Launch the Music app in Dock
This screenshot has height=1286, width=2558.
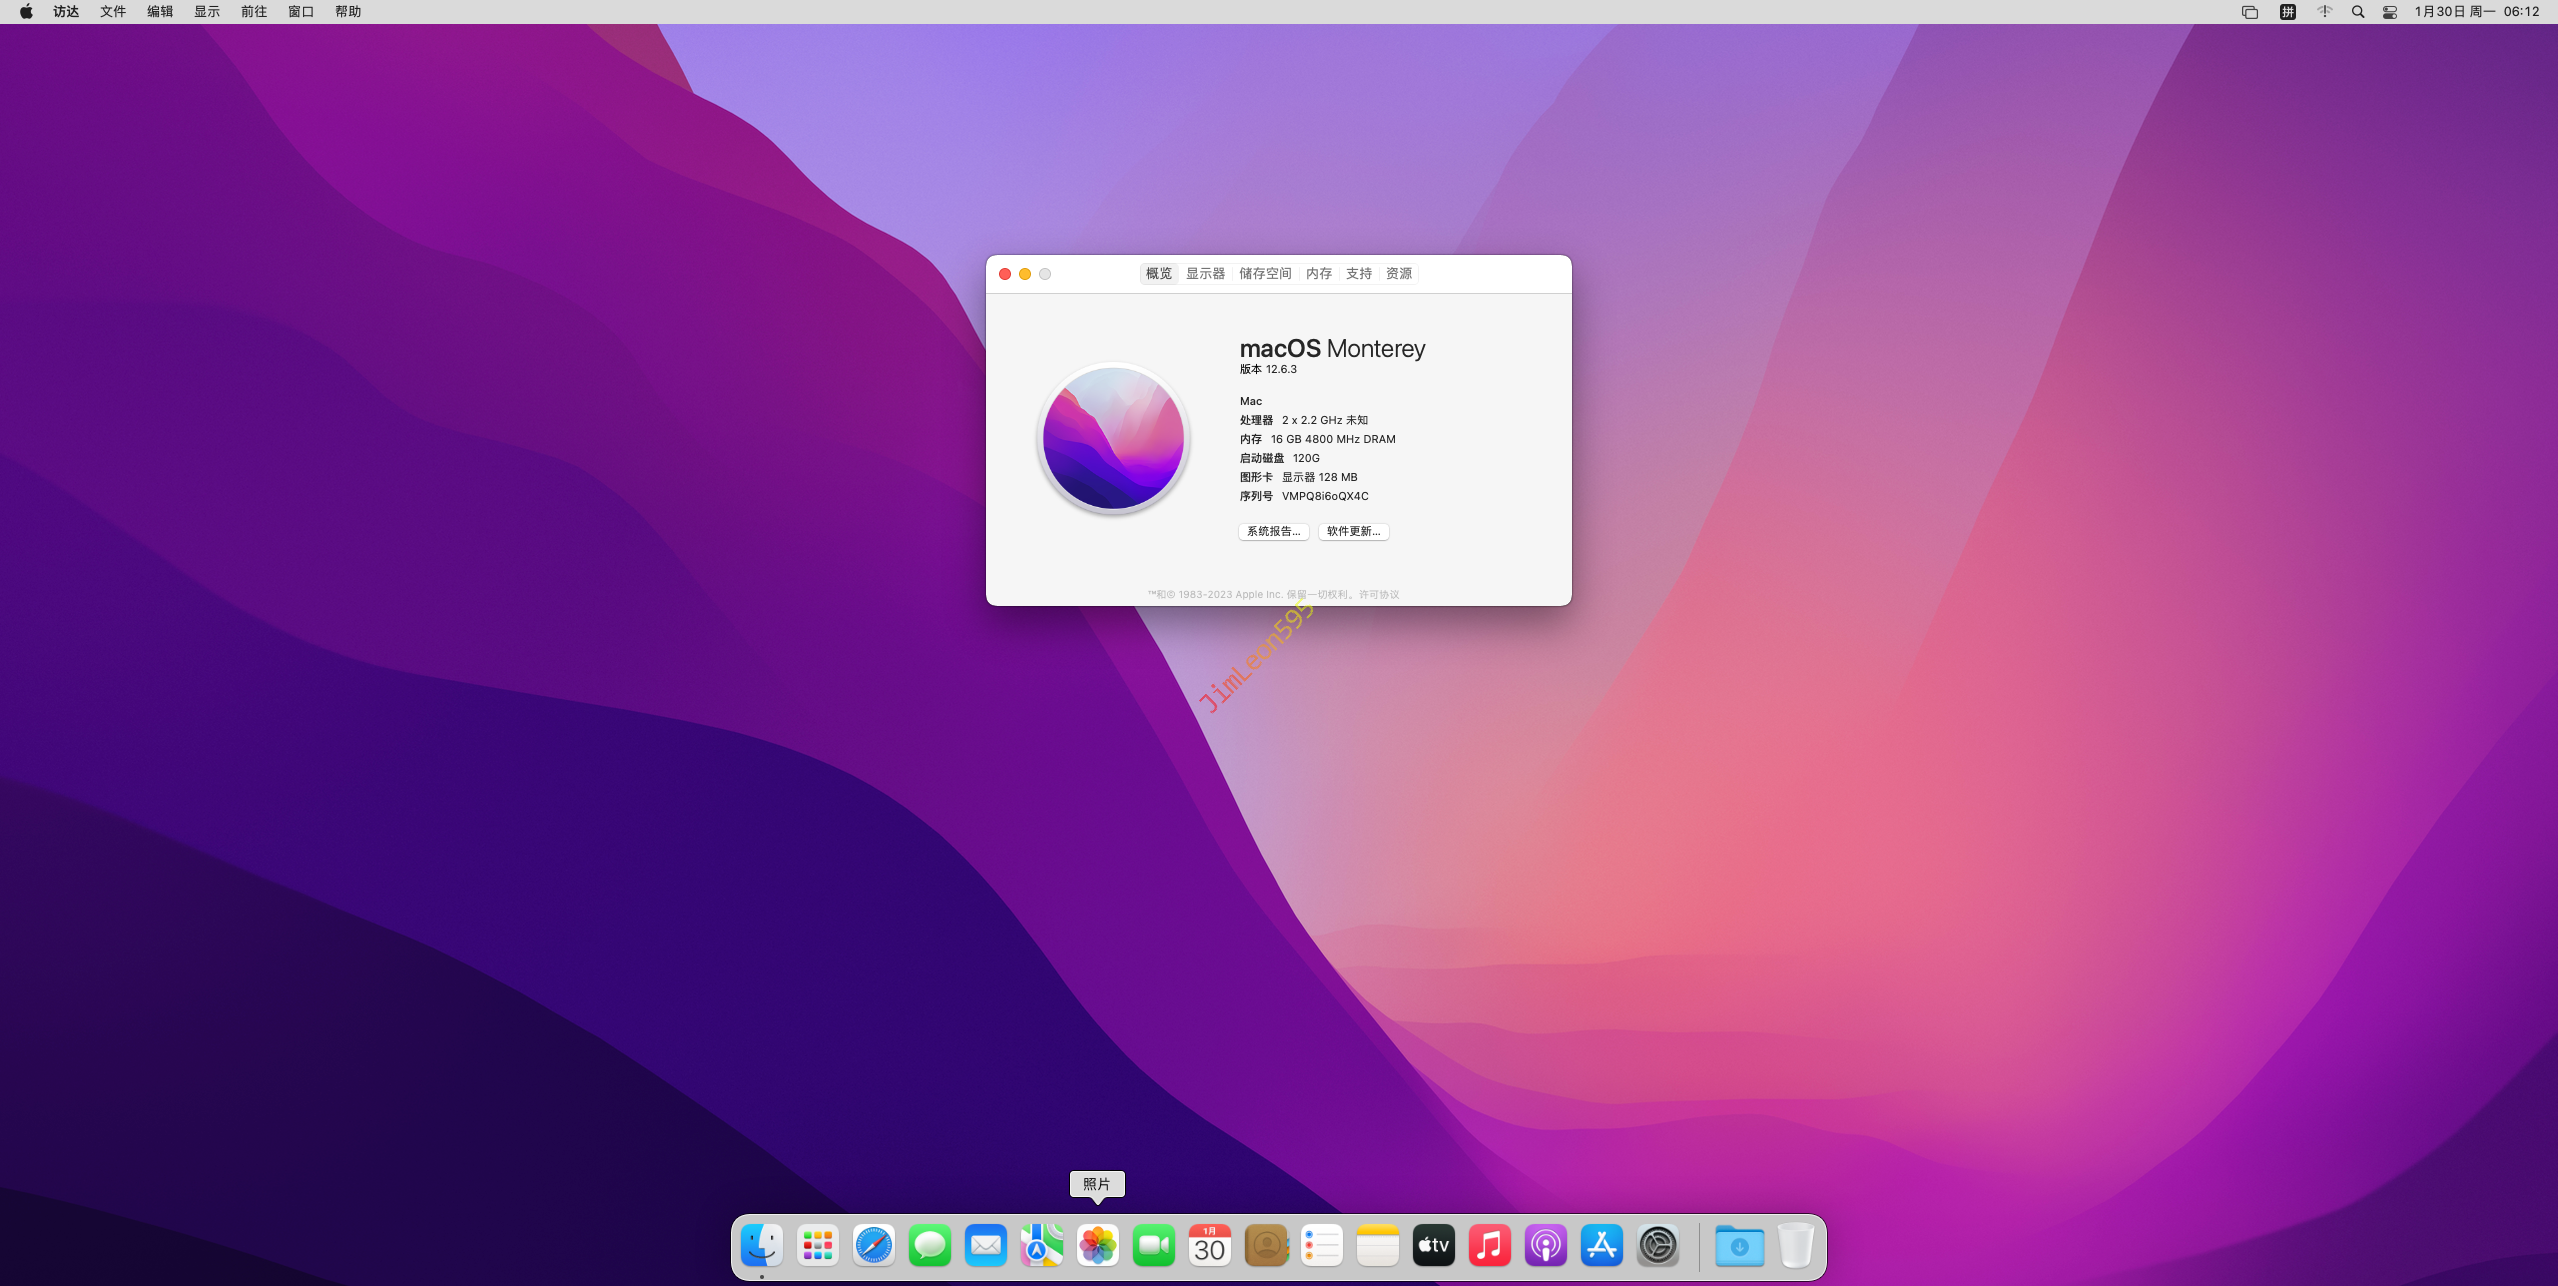[x=1489, y=1245]
